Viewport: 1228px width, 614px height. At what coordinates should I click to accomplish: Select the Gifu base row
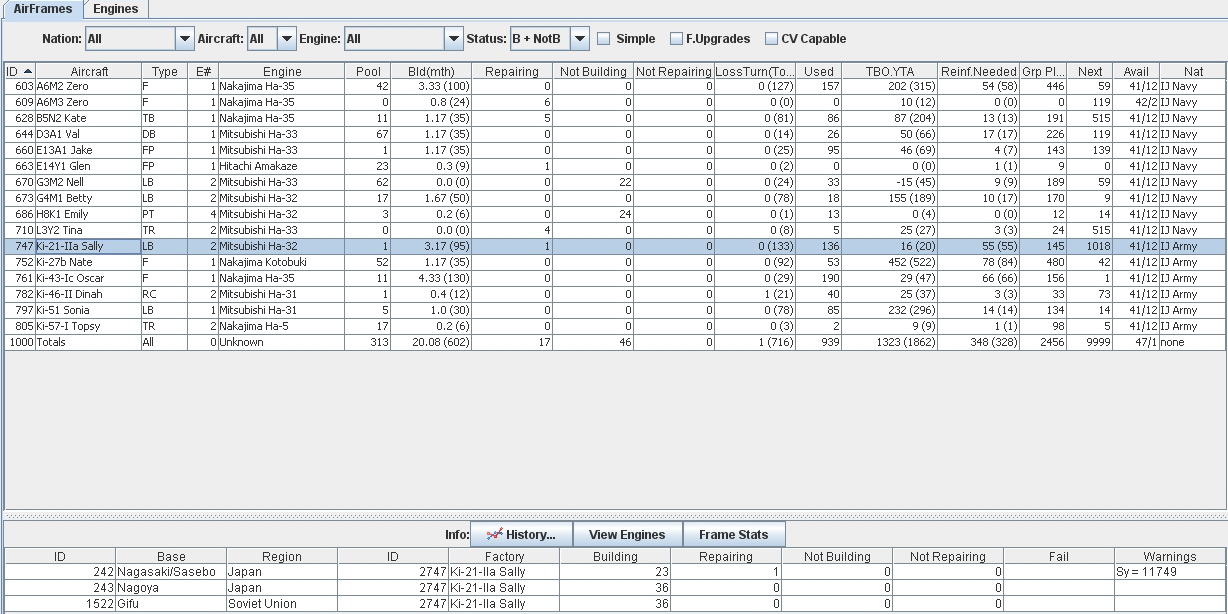tap(615, 604)
